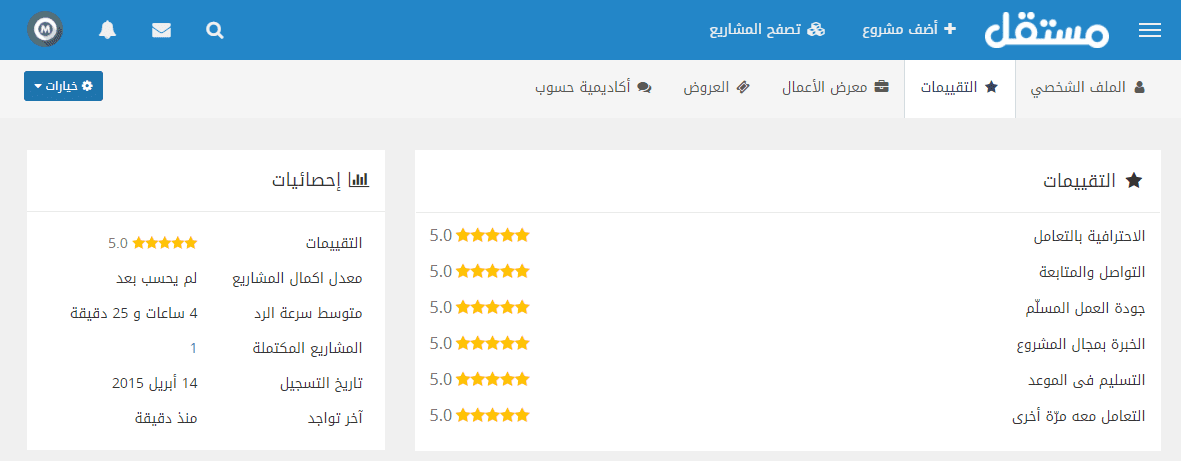
Task: Click the stars for الاحترافية بالتعامل
Action: click(493, 236)
